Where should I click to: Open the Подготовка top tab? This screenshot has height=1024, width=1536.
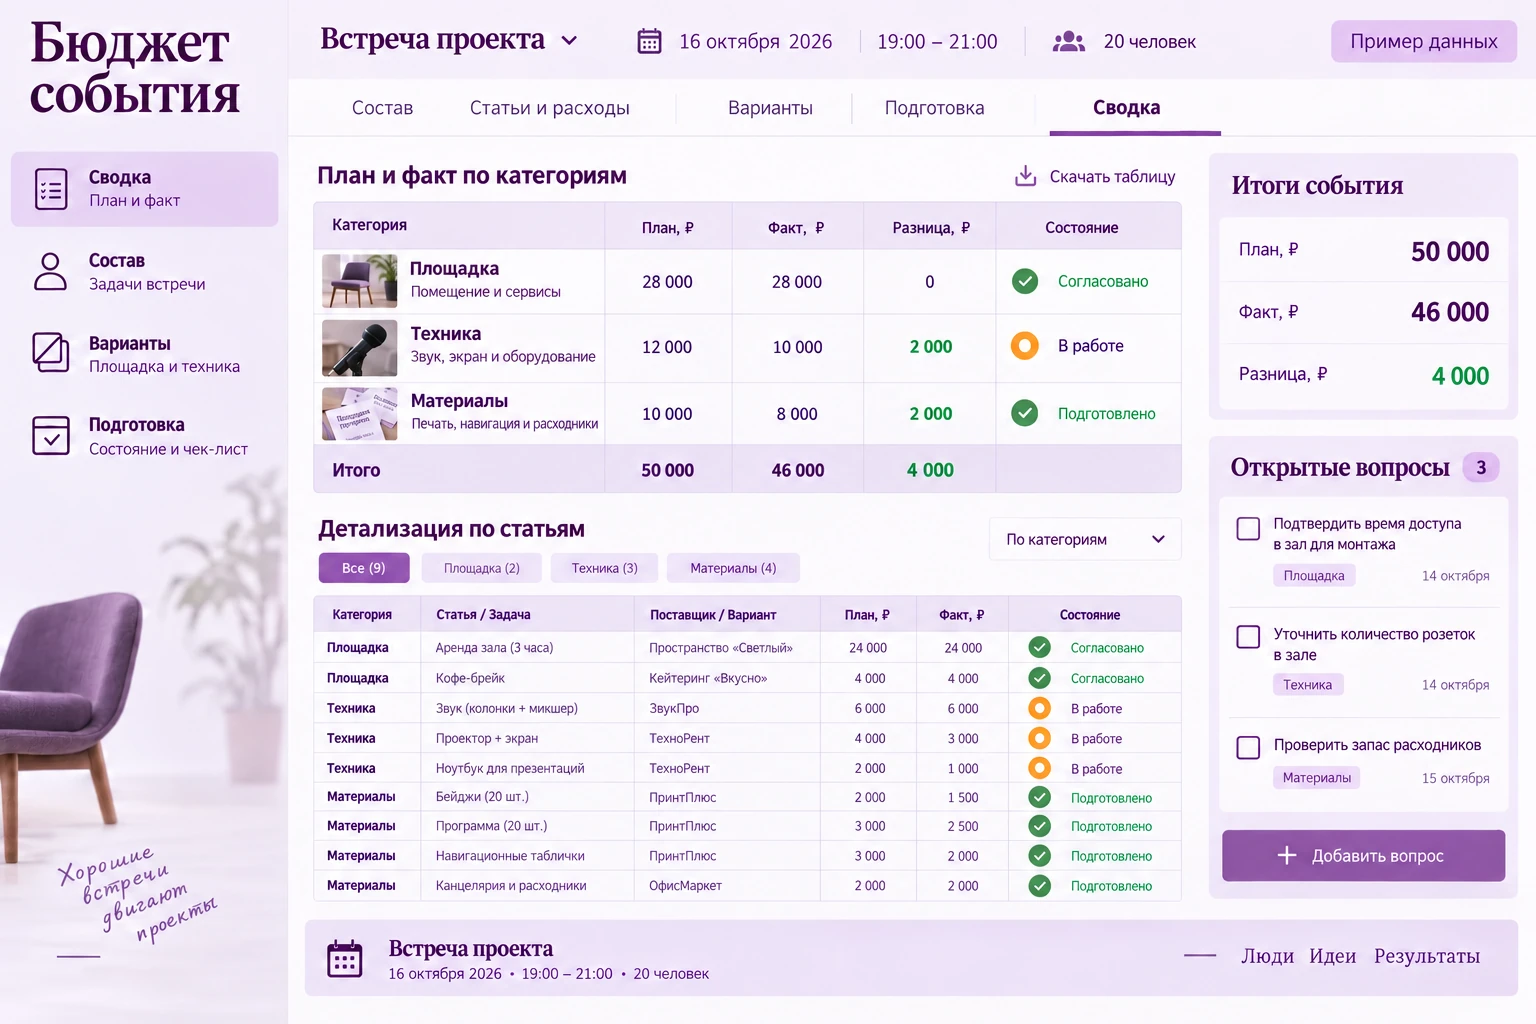pos(934,108)
